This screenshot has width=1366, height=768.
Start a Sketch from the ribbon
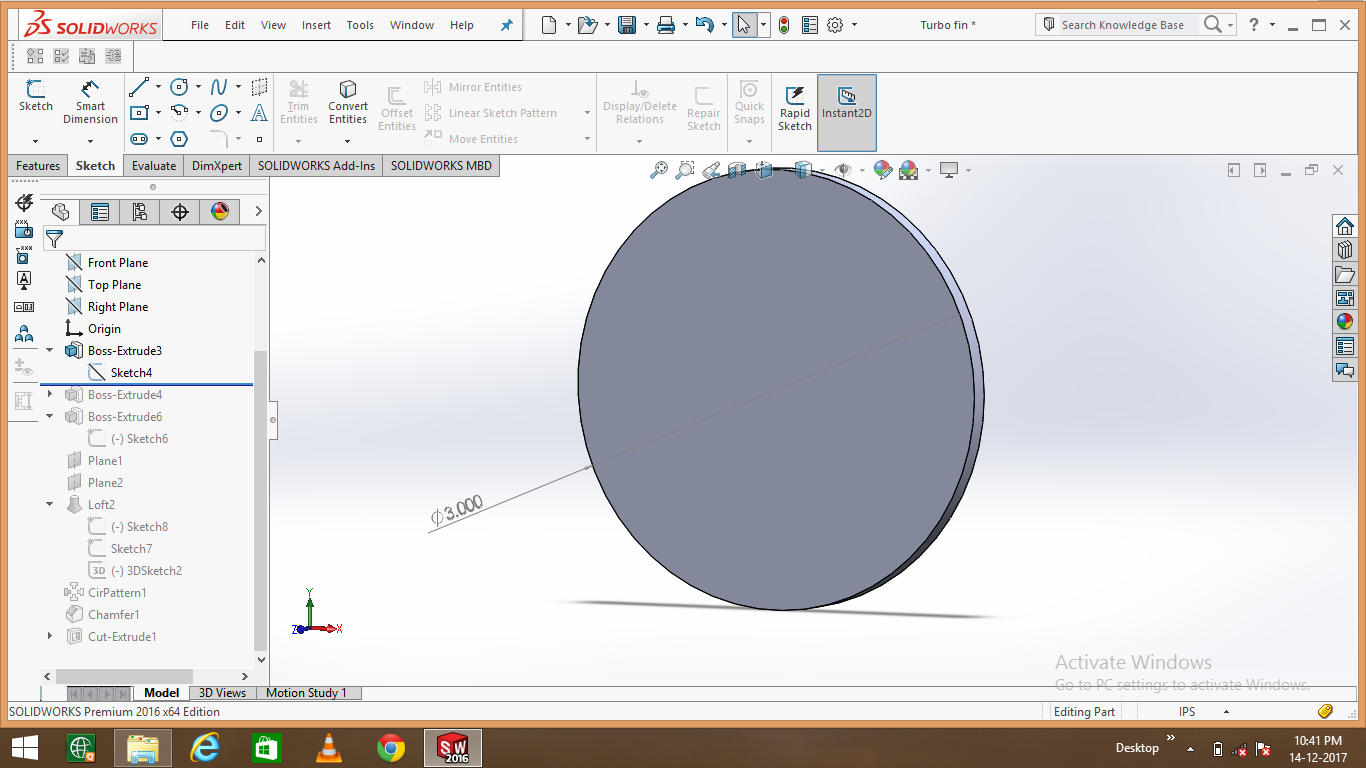point(36,96)
